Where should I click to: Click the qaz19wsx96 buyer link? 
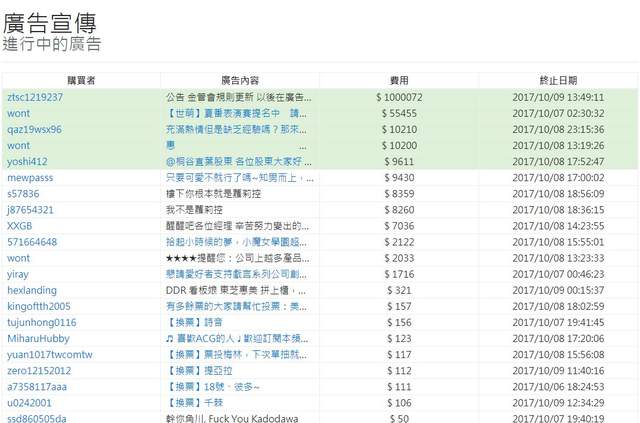click(34, 130)
